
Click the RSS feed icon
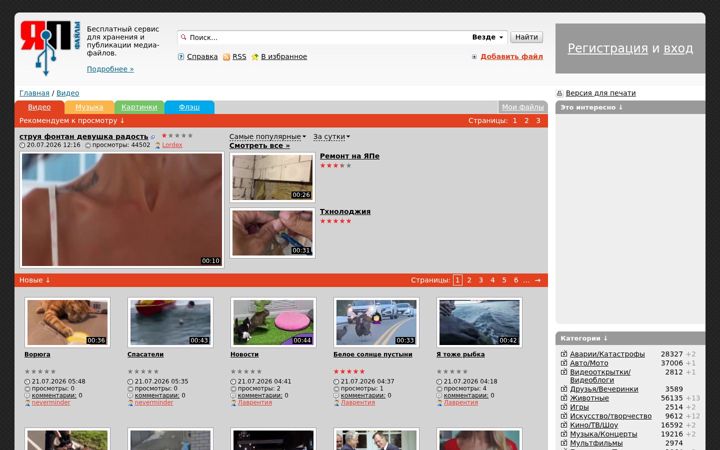226,57
